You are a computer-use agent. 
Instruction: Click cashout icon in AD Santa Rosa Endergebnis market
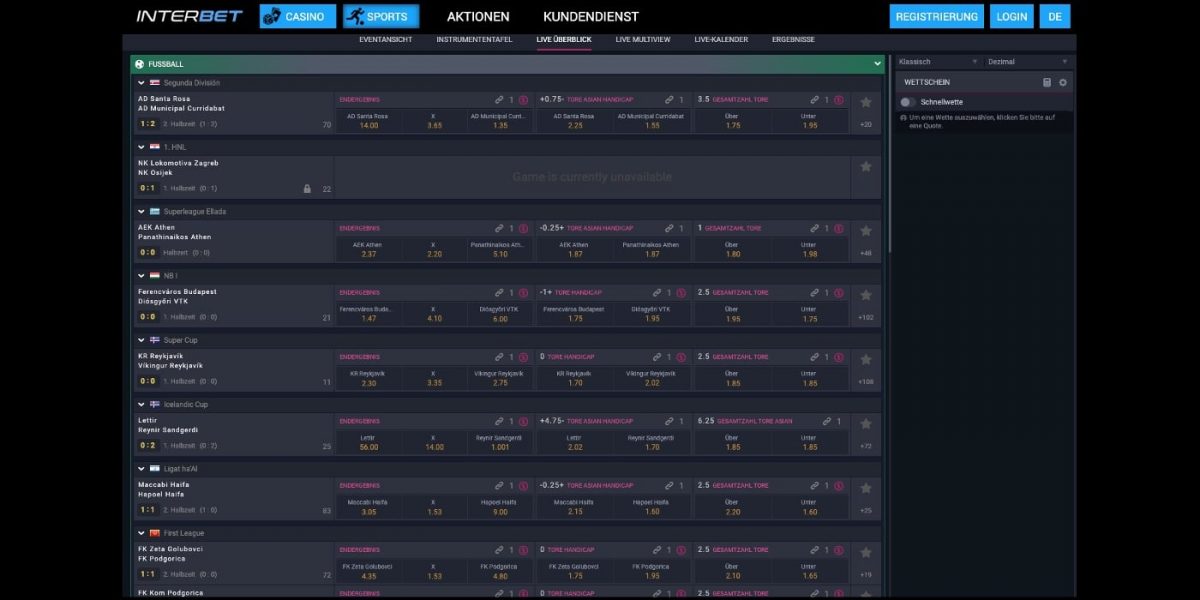523,100
